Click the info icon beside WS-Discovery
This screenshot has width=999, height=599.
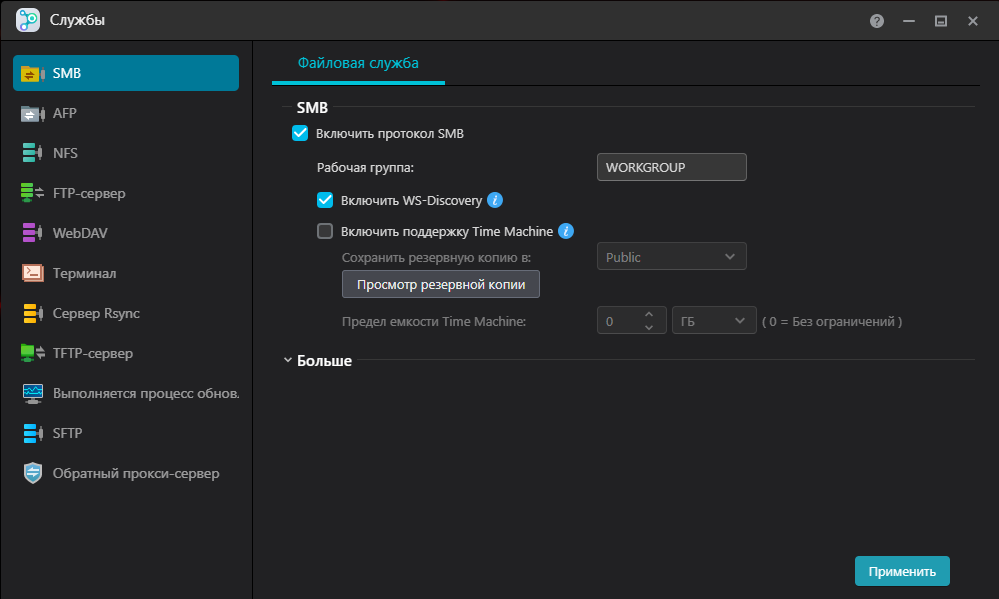495,200
